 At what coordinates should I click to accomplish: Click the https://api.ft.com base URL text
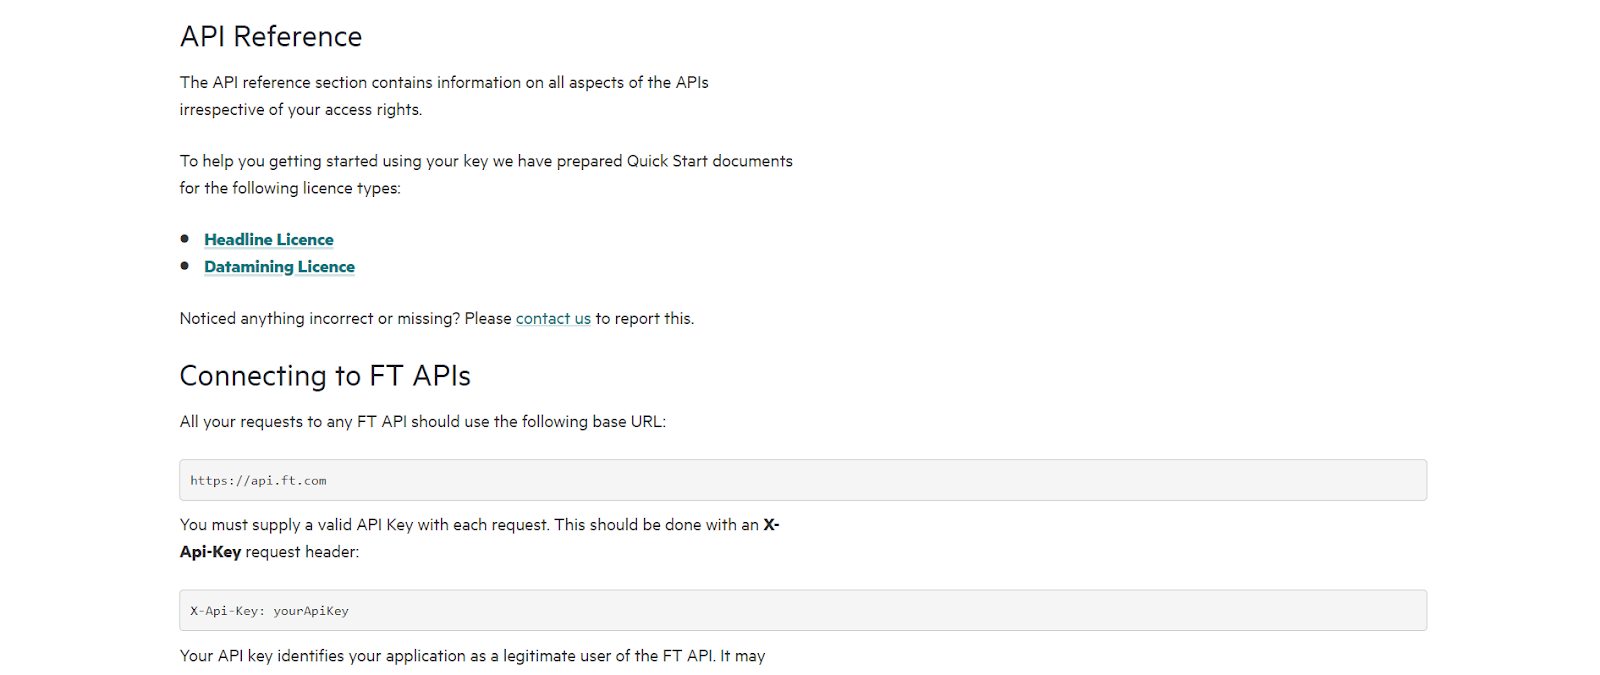[258, 481]
